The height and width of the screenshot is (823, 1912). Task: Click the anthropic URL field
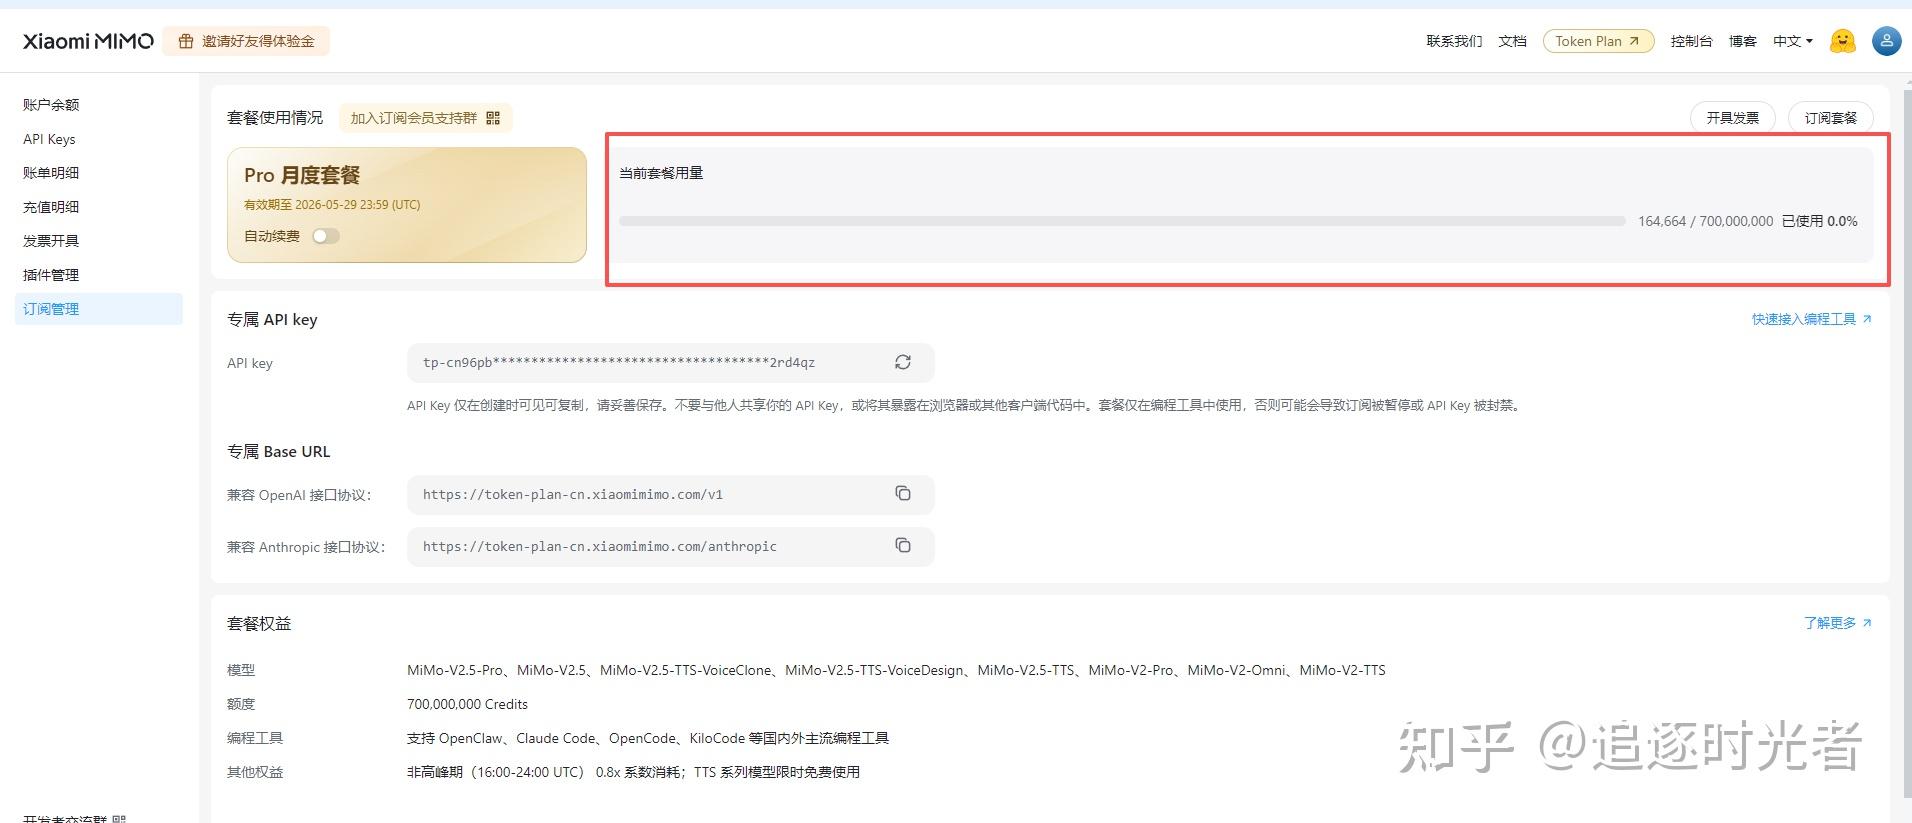coord(670,546)
